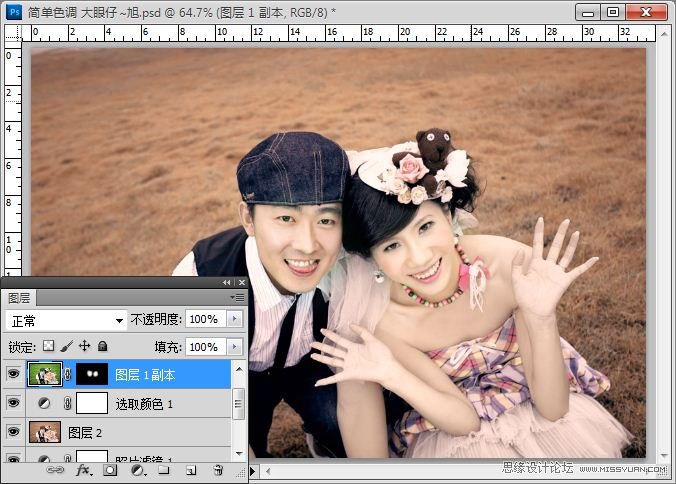
Task: Maximize the document window
Action: pos(613,12)
